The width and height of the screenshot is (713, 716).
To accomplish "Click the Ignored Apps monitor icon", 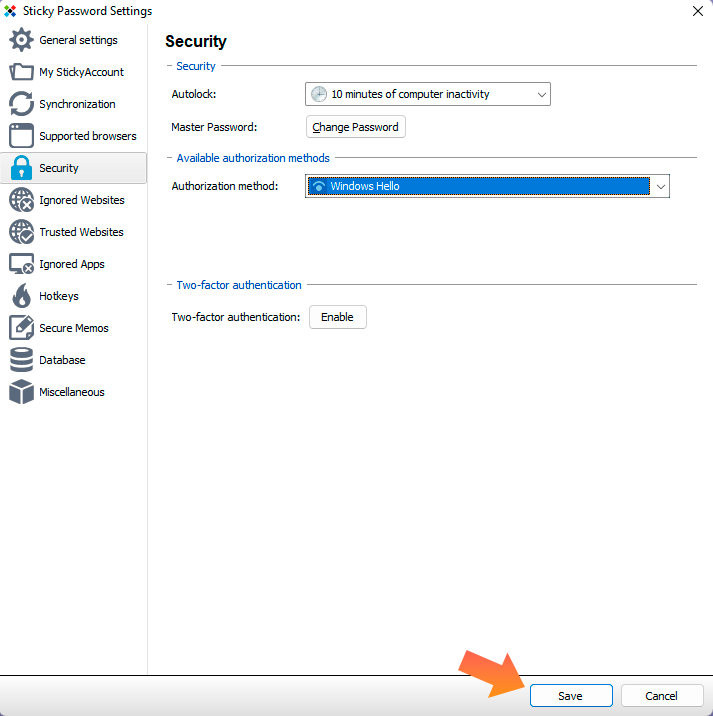I will coord(21,263).
